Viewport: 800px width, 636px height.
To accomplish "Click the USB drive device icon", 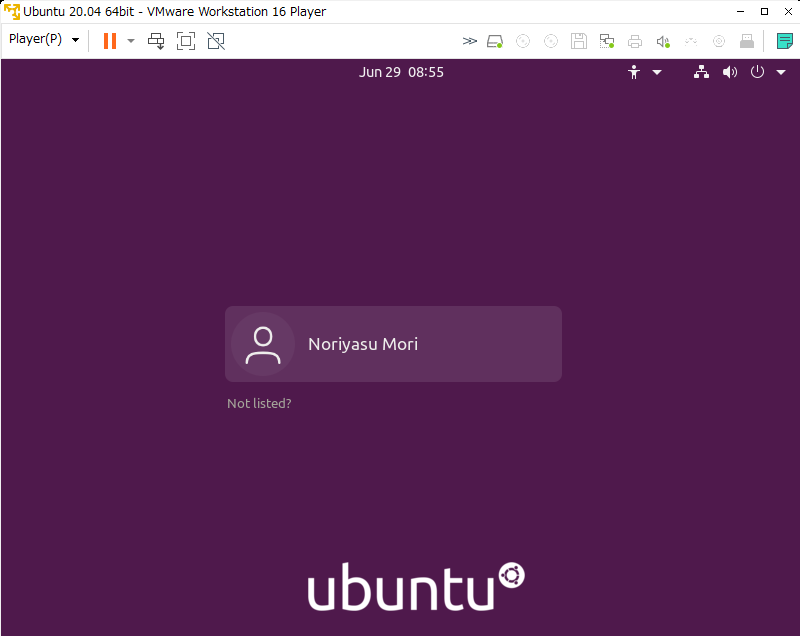I will [747, 41].
